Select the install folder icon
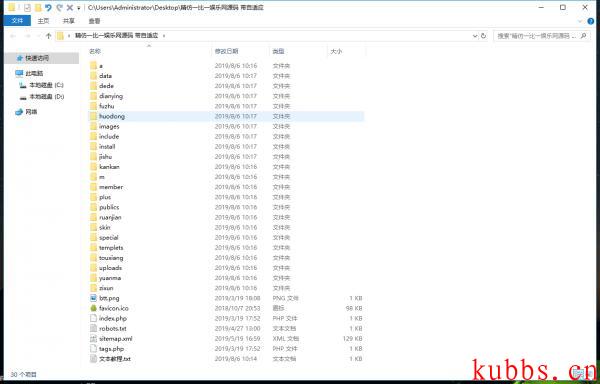Viewport: 600px width, 384px height. coord(93,146)
